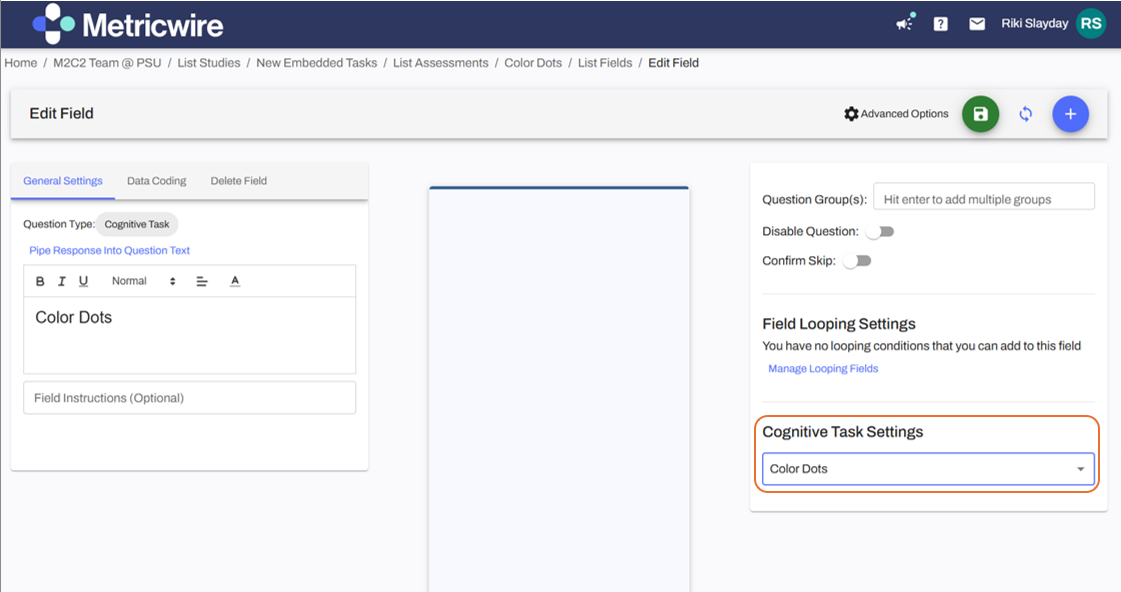Open the mail envelope icon
The height and width of the screenshot is (592, 1121).
(x=977, y=24)
